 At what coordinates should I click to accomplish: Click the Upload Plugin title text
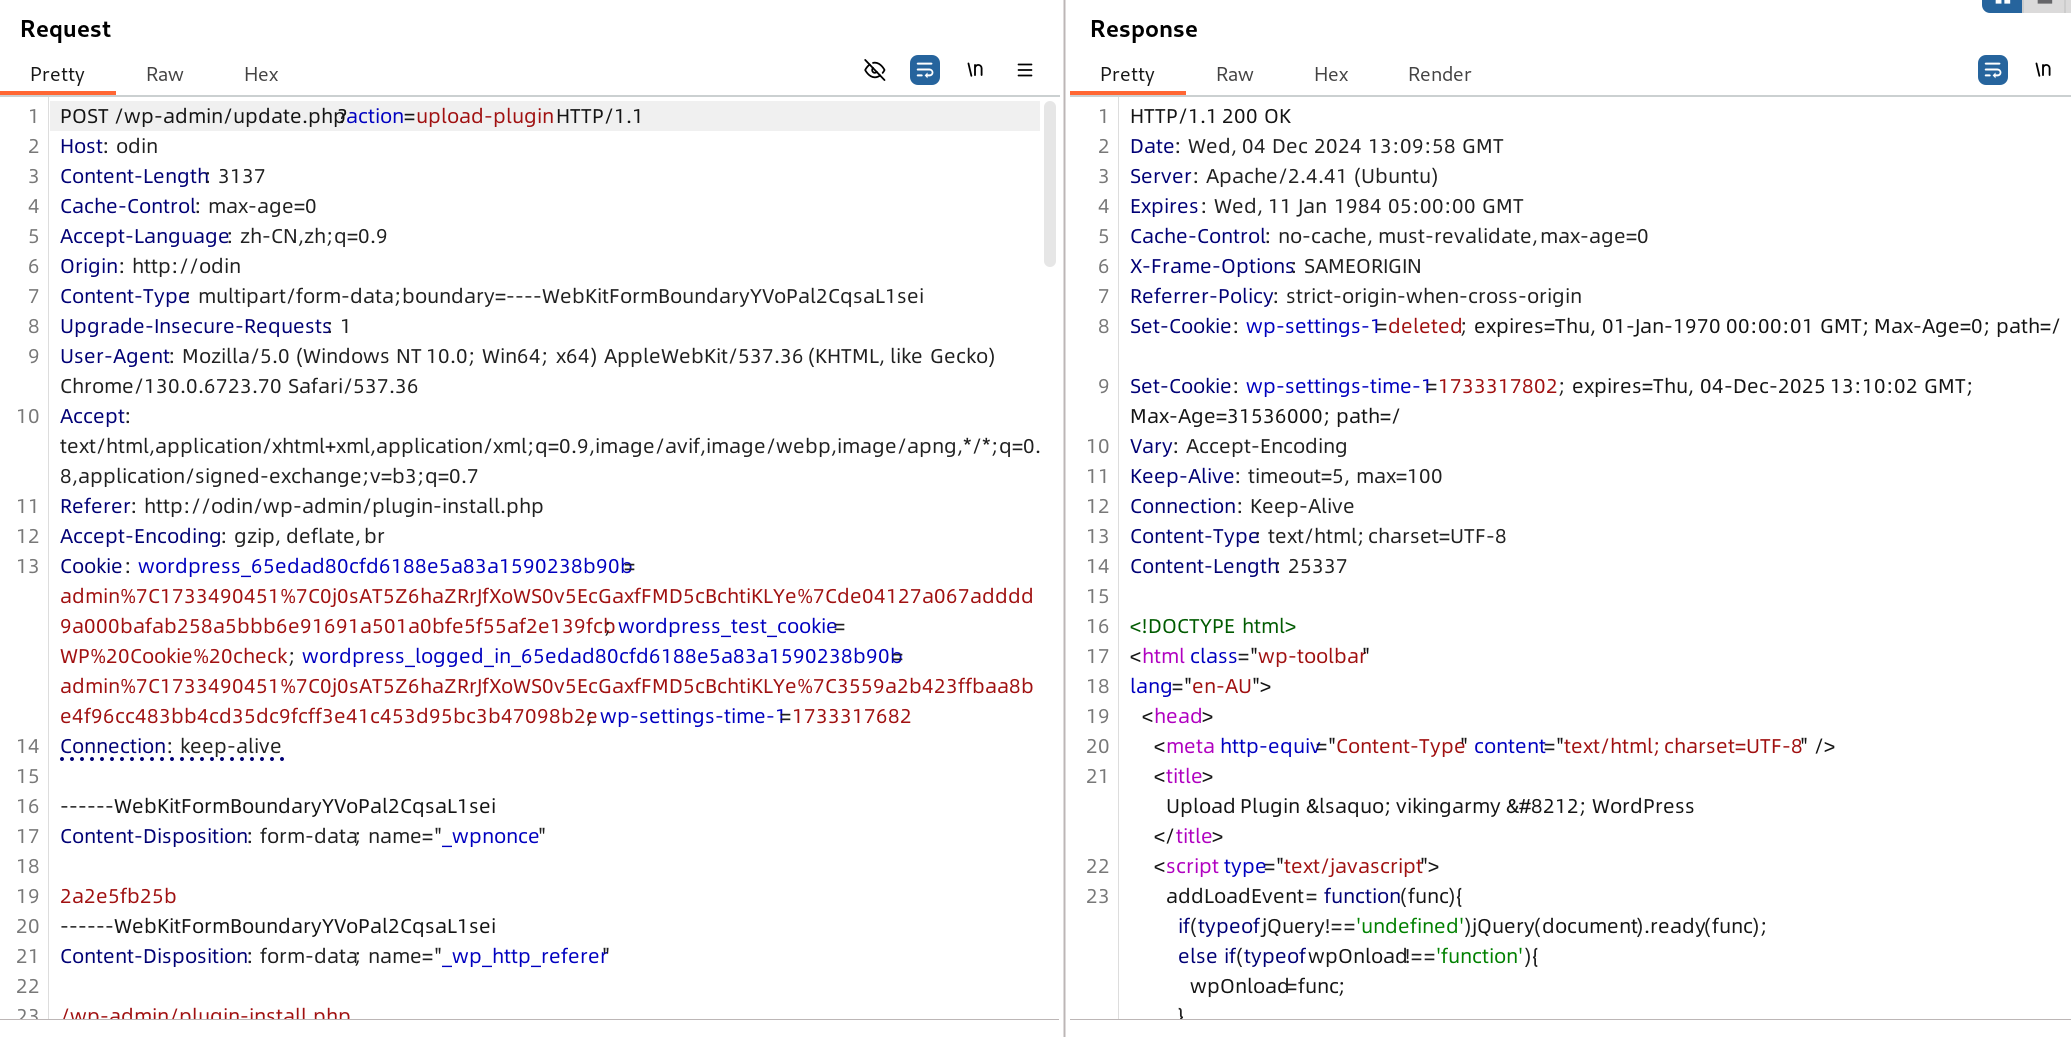[x=1430, y=806]
